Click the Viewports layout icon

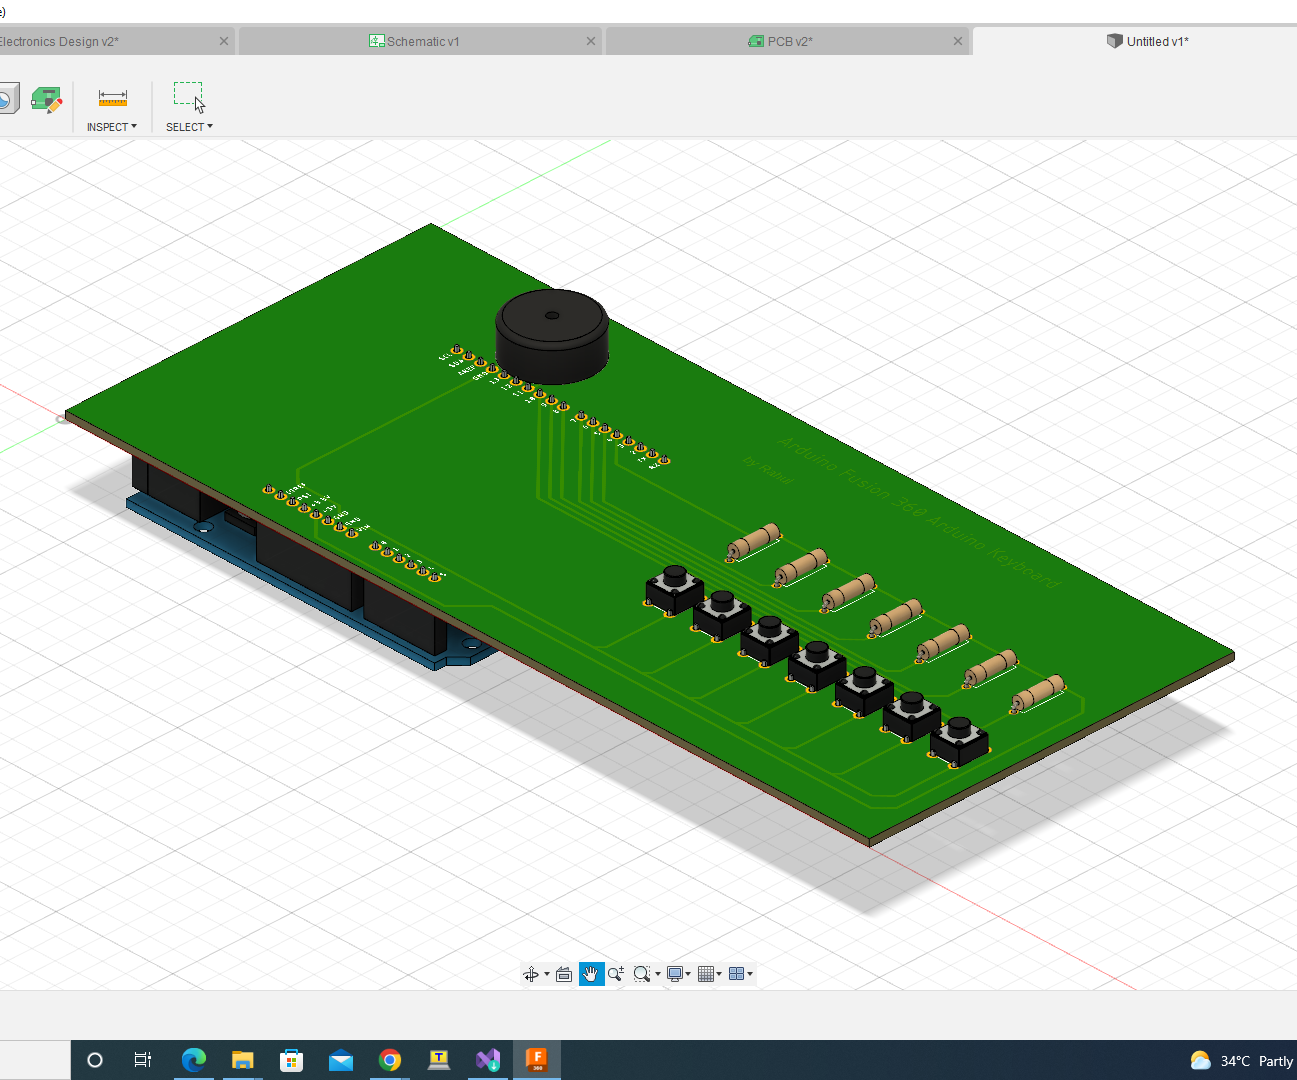[737, 973]
